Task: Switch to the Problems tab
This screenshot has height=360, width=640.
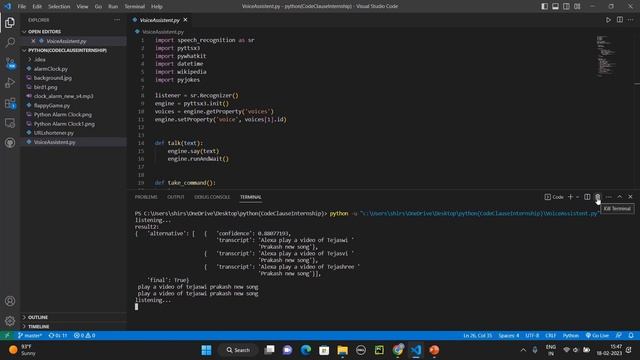Action: point(146,197)
